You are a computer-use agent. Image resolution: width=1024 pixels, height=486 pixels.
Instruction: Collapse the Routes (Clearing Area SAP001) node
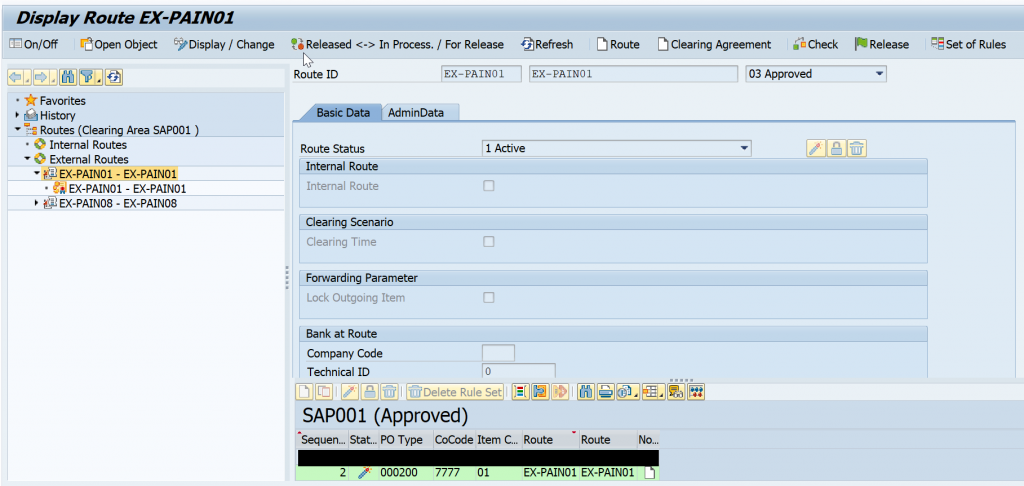tap(17, 130)
